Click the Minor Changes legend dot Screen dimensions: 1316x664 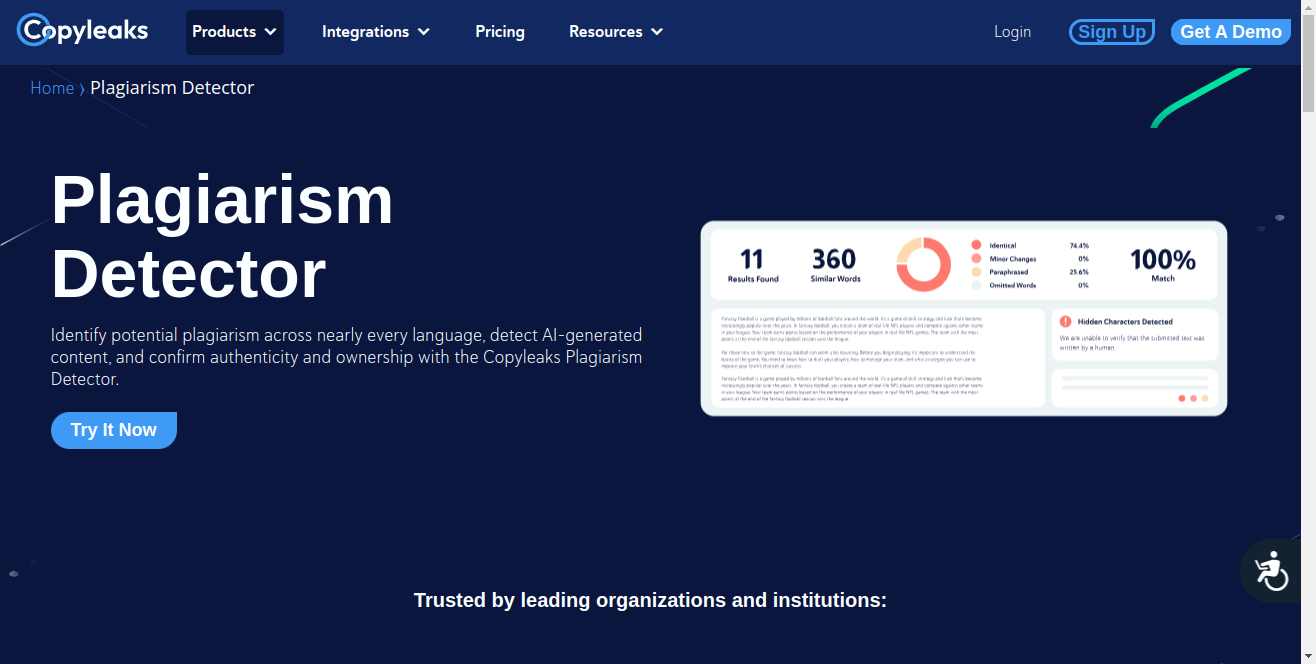tap(976, 259)
